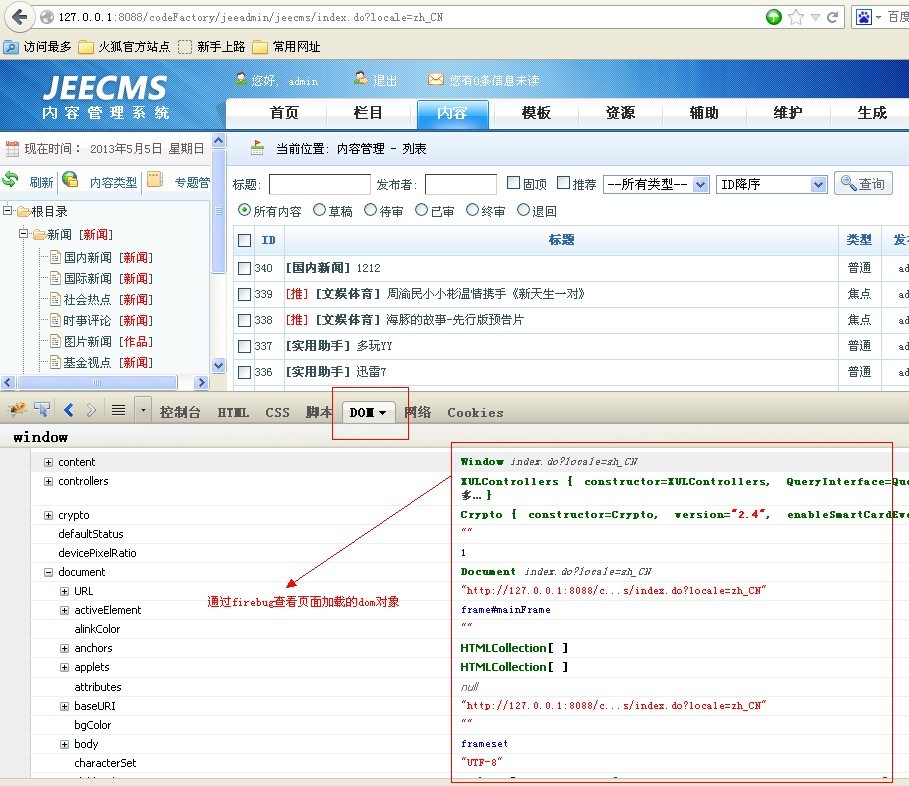Open article titled 多玩YY
The image size is (909, 786).
coord(374,346)
